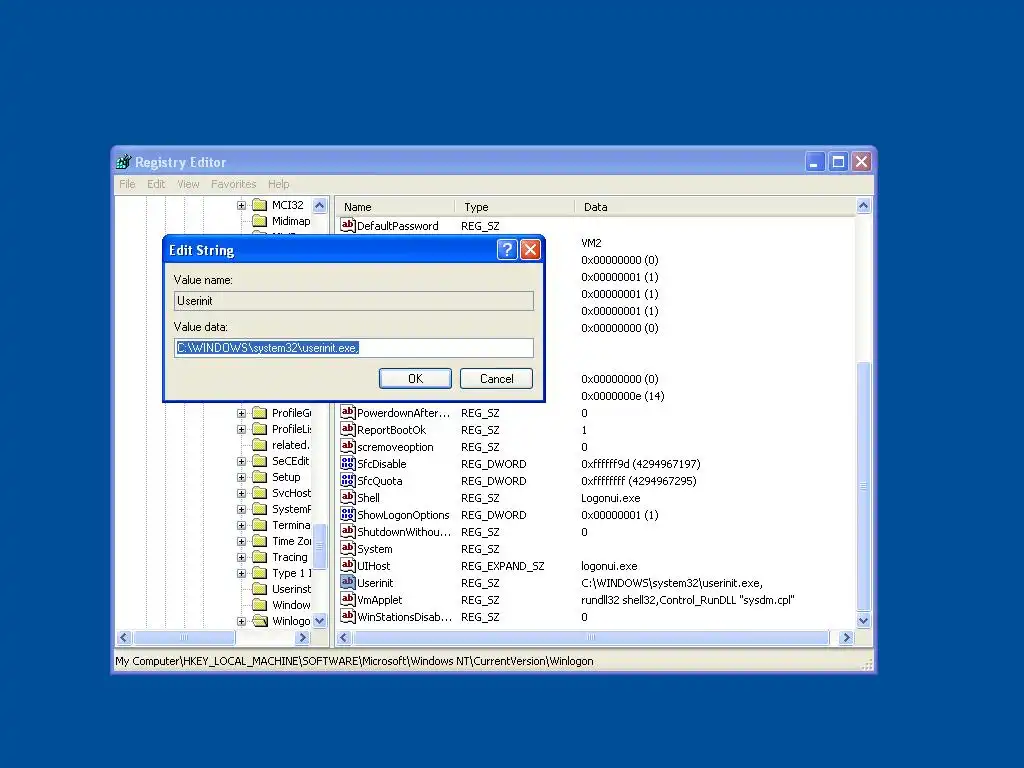Click the DefaultPassword string value icon
1024x768 pixels.
(347, 225)
